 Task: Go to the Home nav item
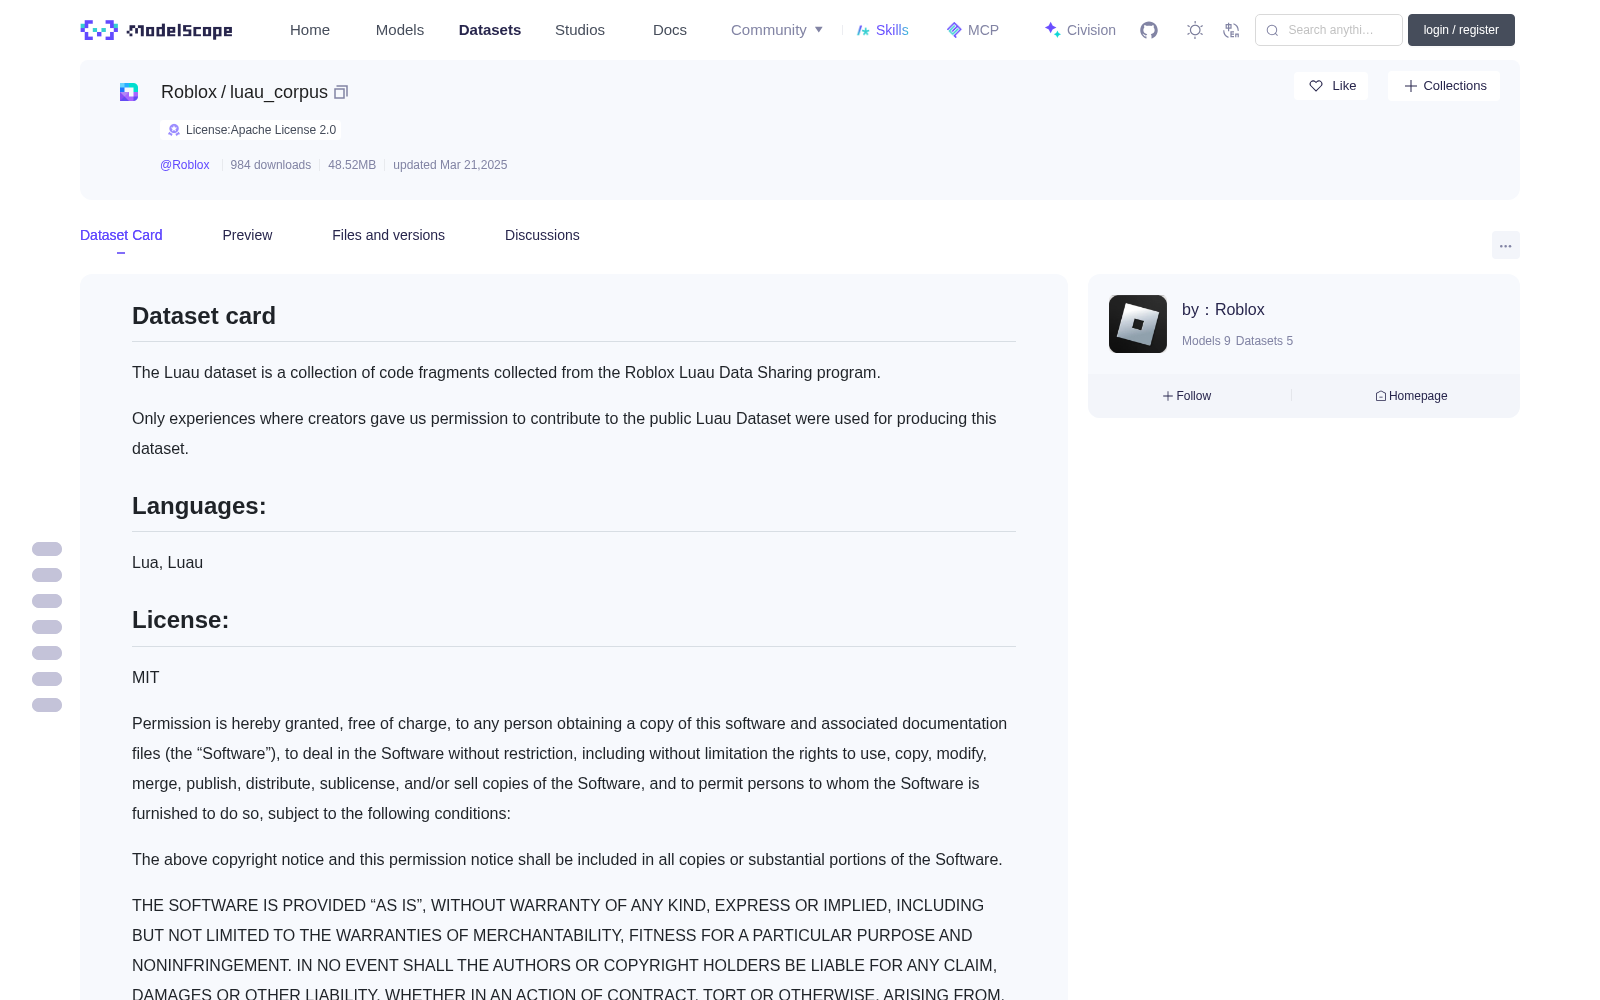(310, 30)
